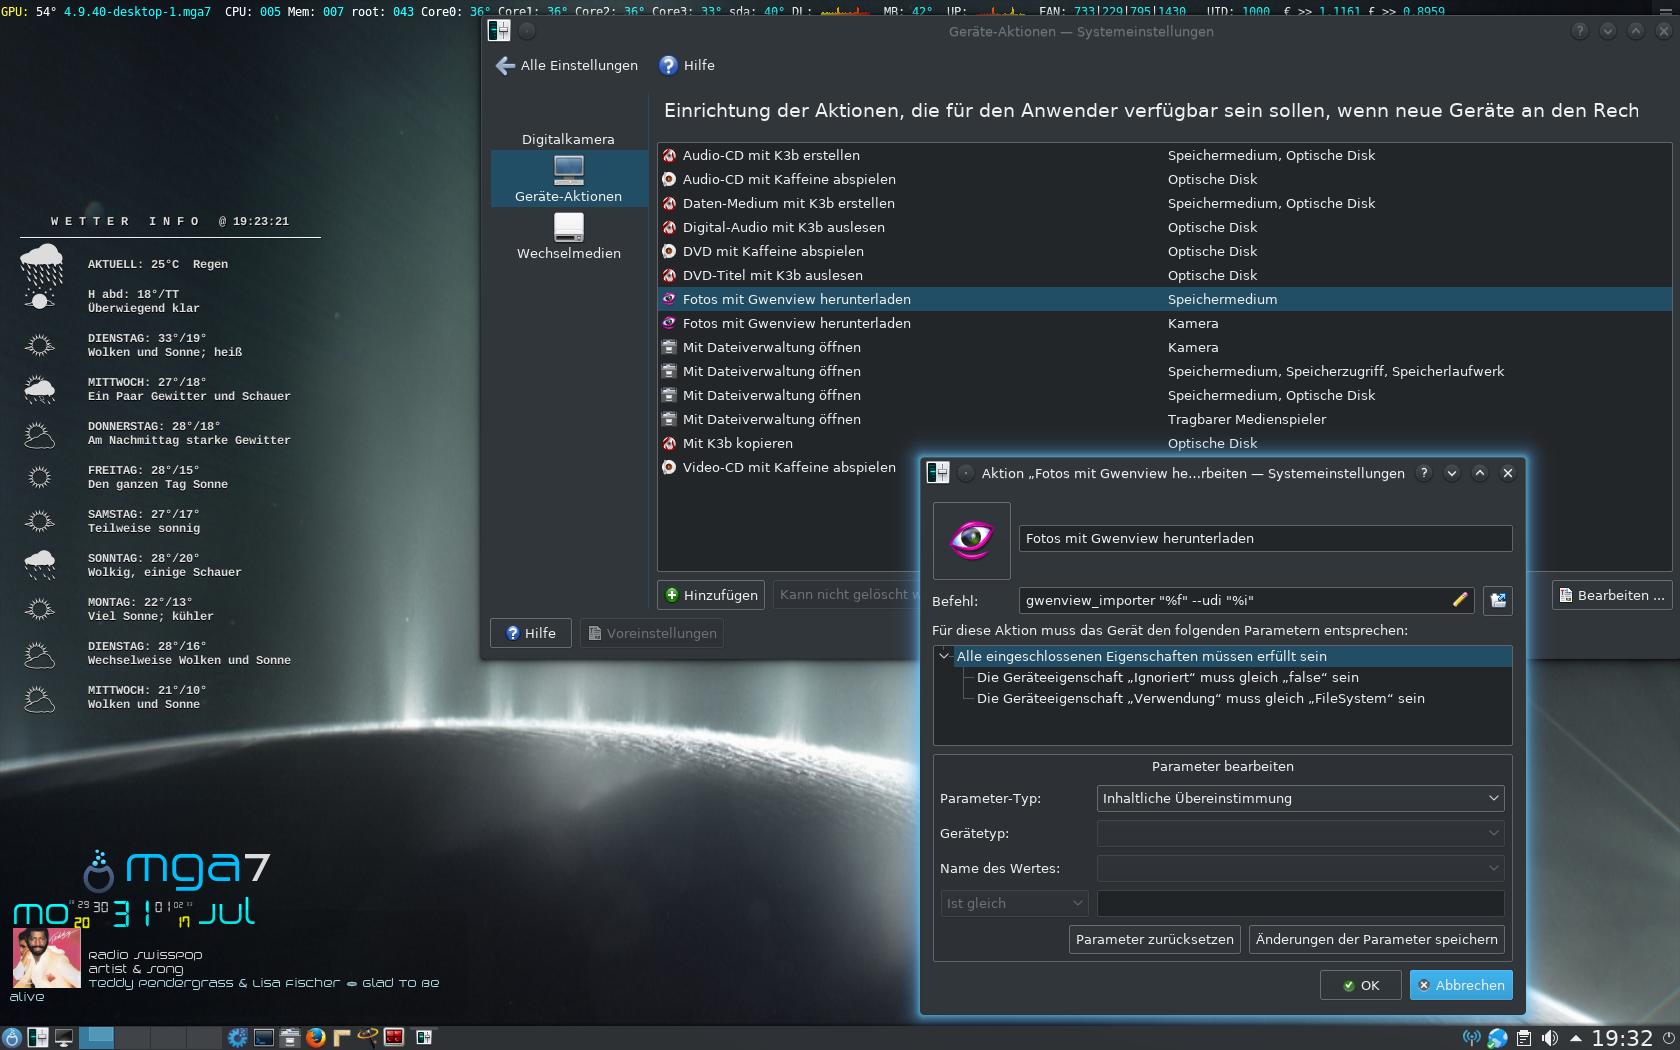Click the action name text field
This screenshot has width=1680, height=1050.
1264,538
